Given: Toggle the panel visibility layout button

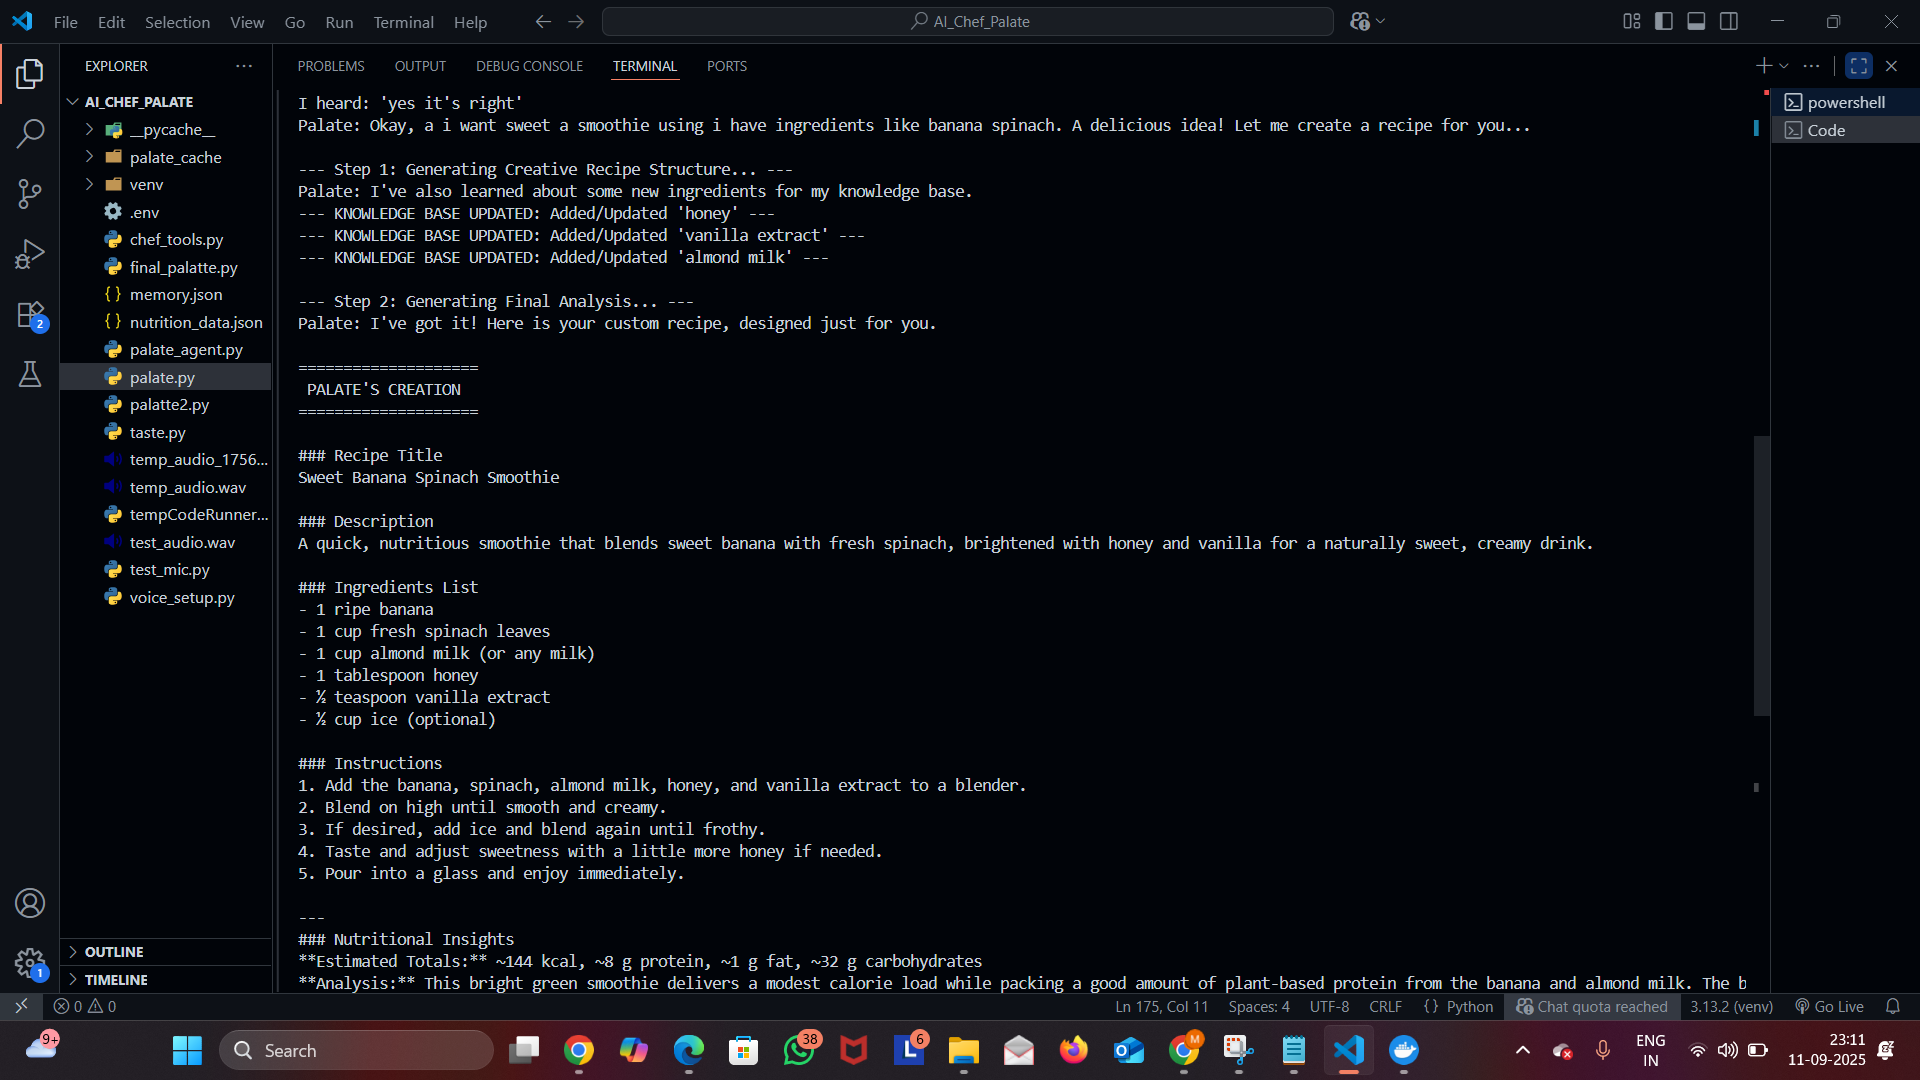Looking at the screenshot, I should [x=1696, y=21].
